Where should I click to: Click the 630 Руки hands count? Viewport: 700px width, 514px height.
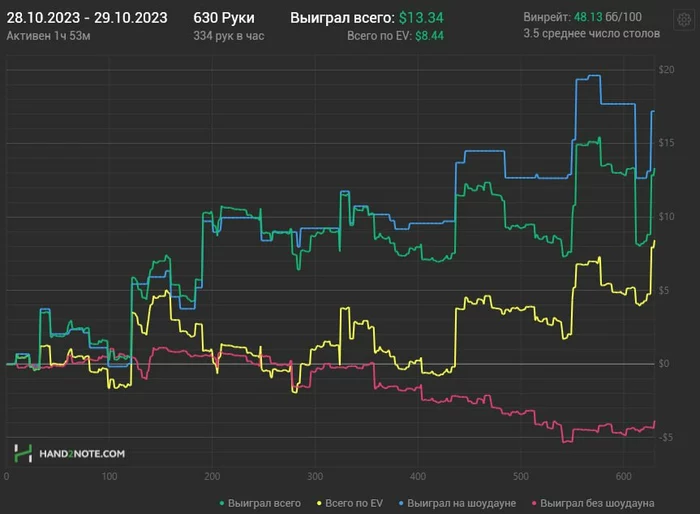pos(224,18)
